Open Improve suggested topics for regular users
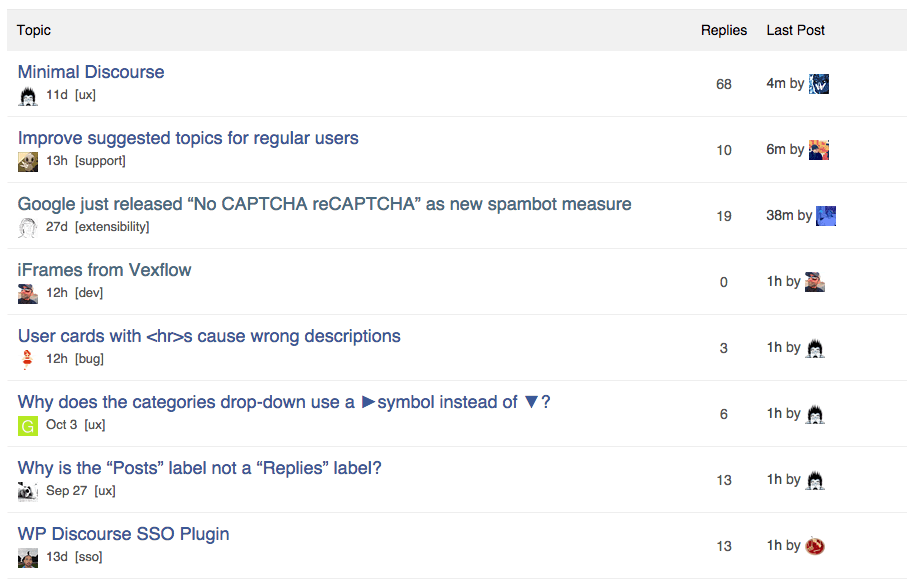912x581 pixels. click(x=188, y=138)
